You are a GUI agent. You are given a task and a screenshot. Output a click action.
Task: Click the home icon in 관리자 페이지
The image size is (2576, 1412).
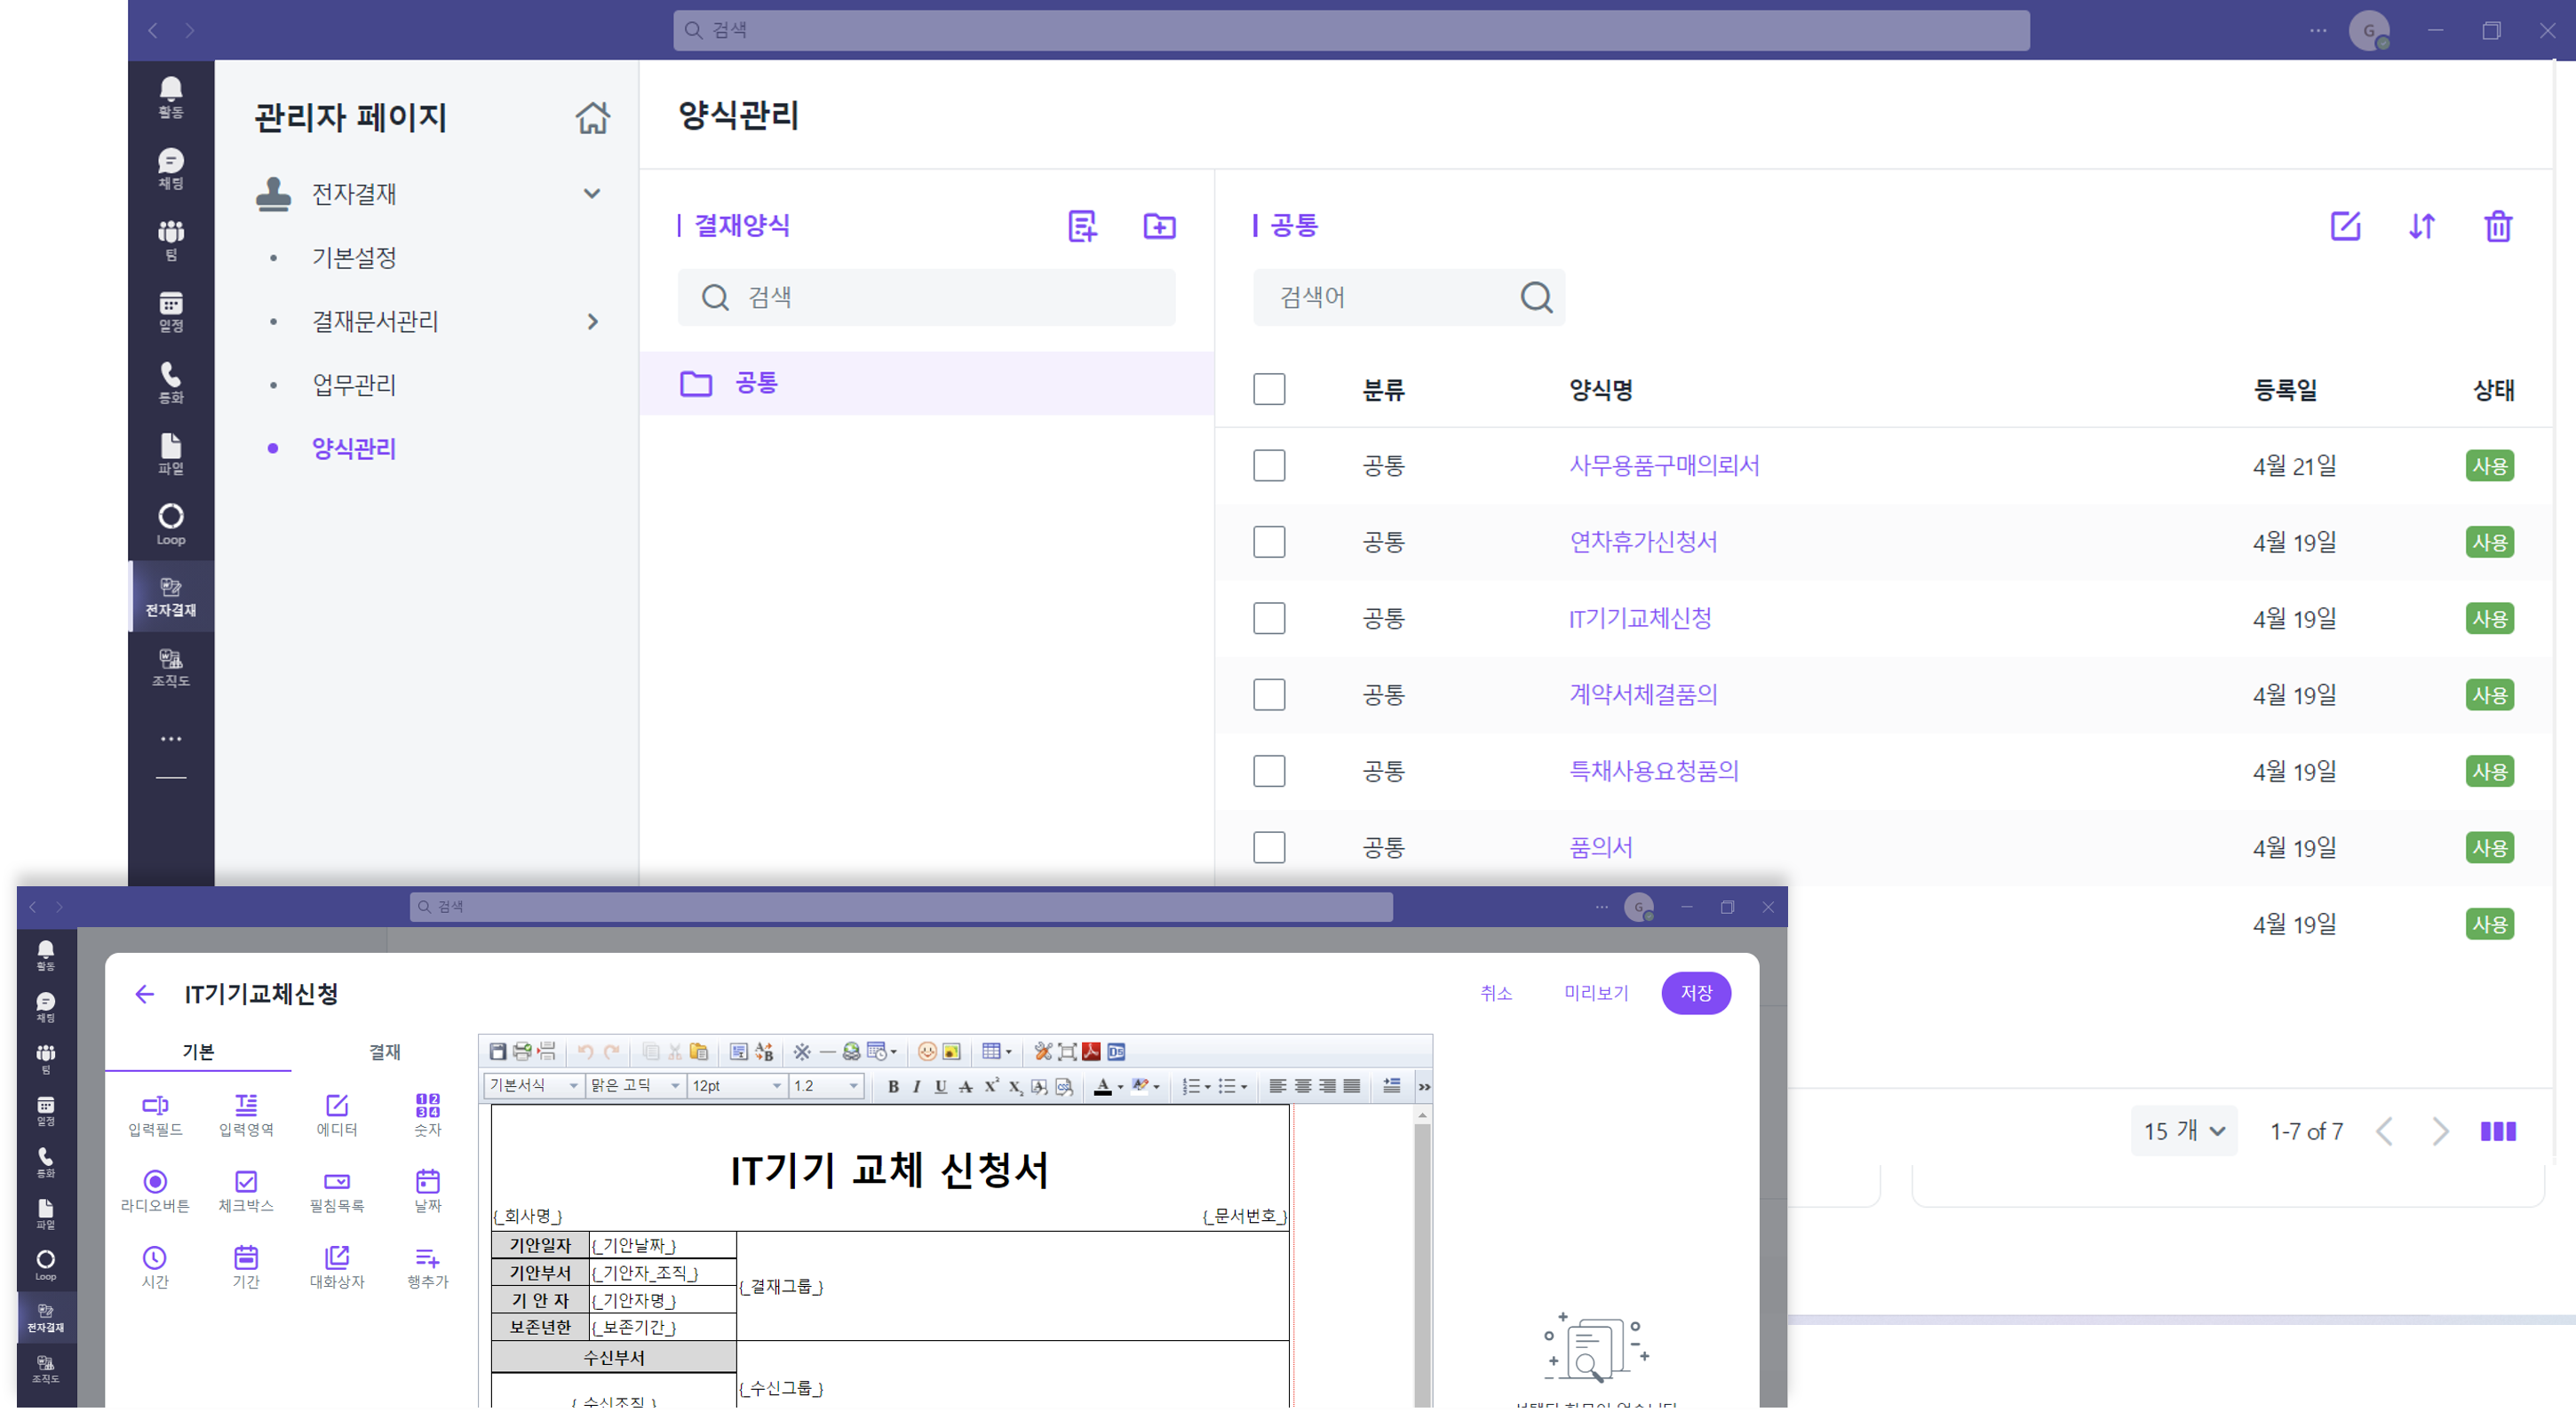[x=592, y=117]
